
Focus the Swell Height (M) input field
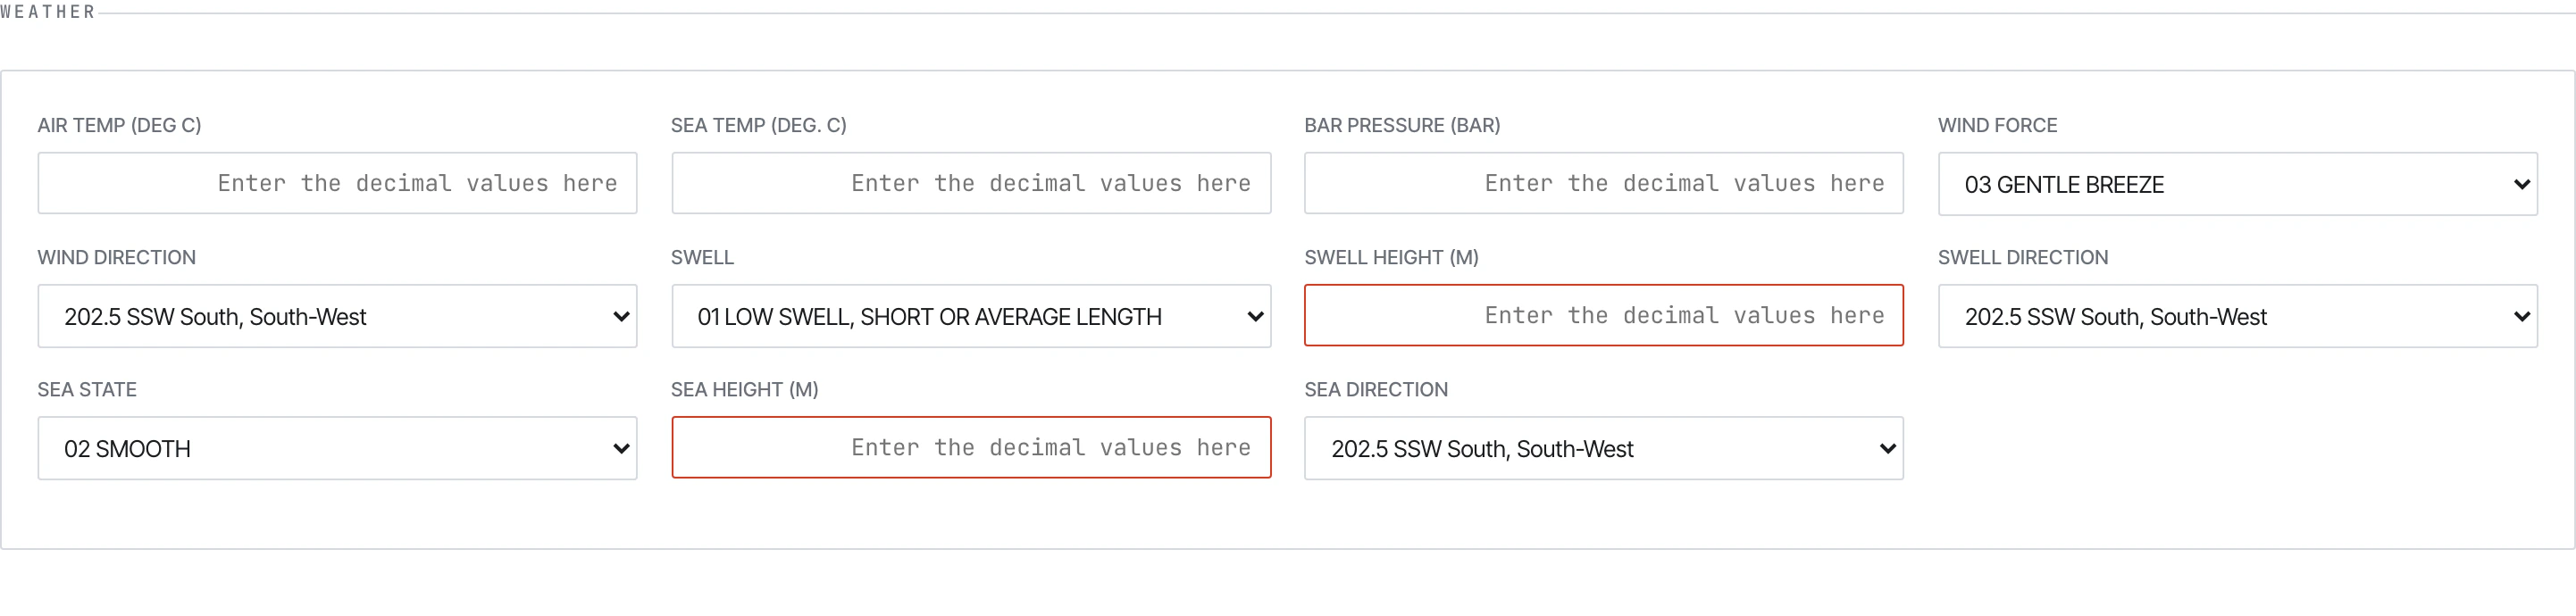(x=1604, y=315)
